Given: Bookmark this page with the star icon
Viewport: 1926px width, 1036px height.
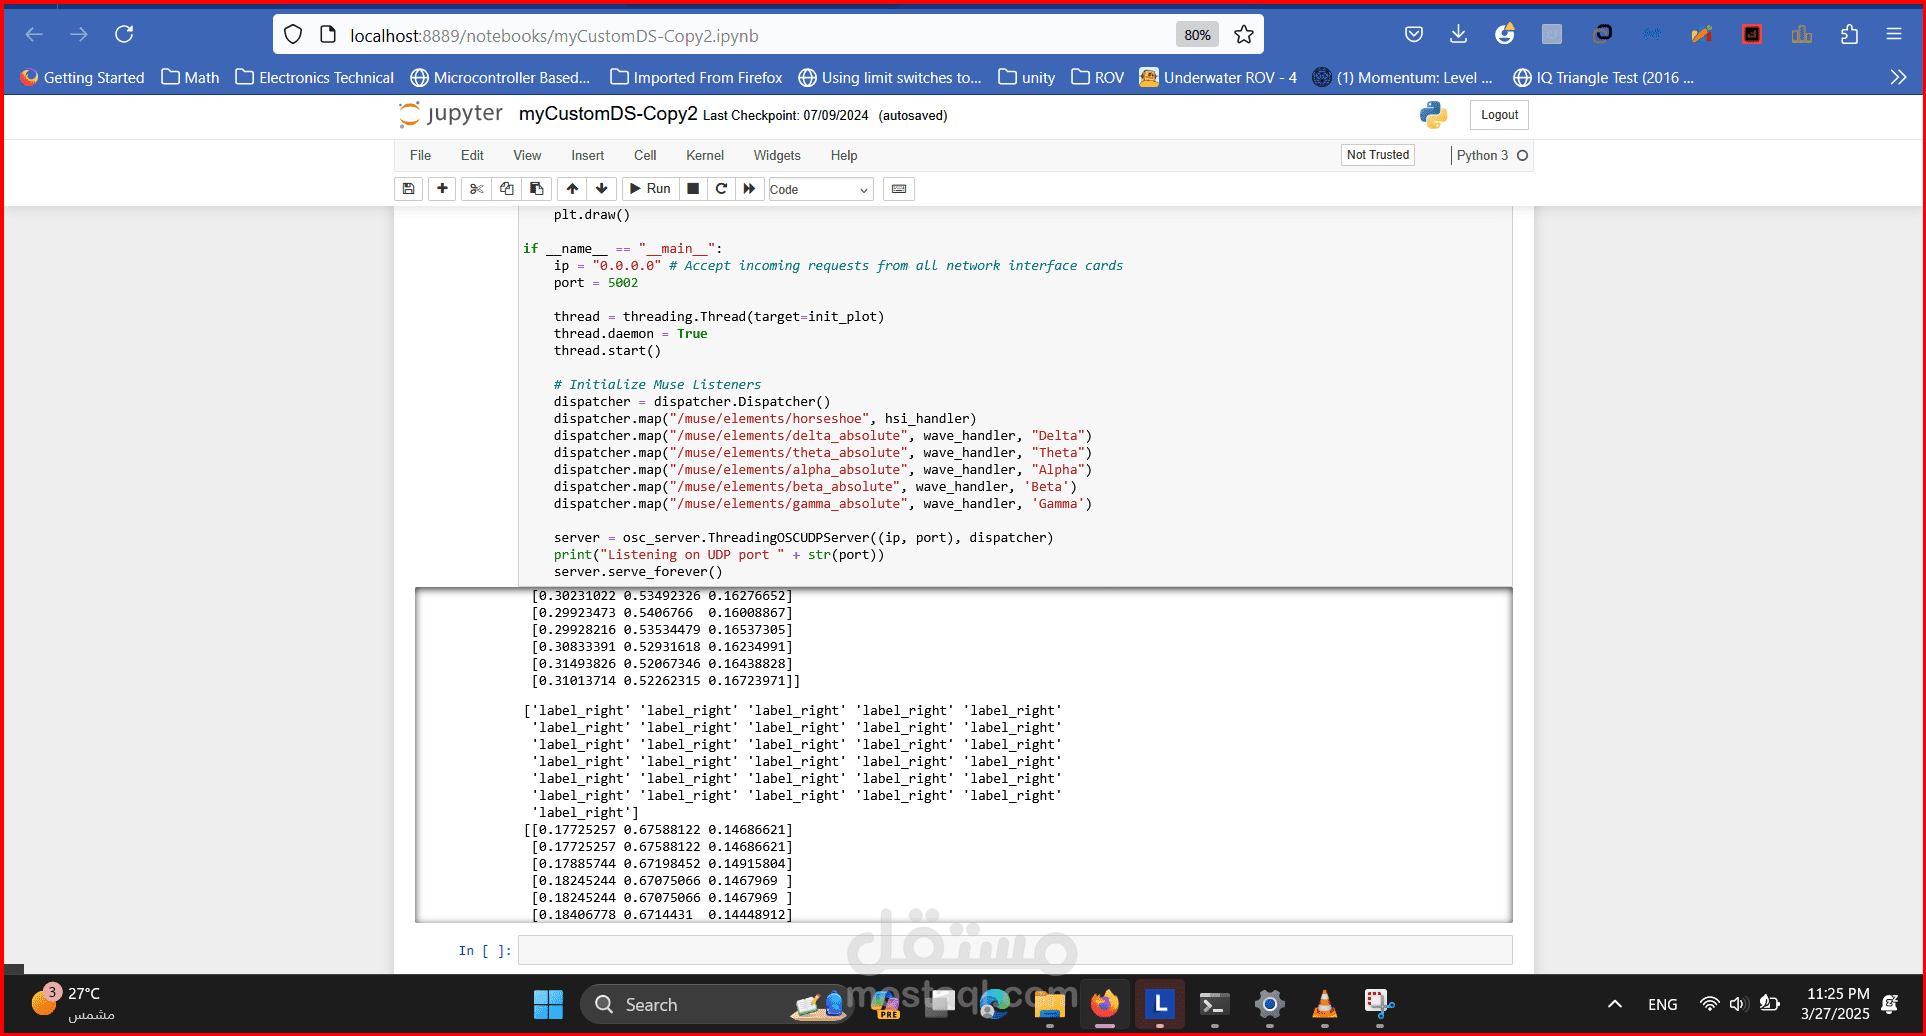Looking at the screenshot, I should click(x=1244, y=35).
